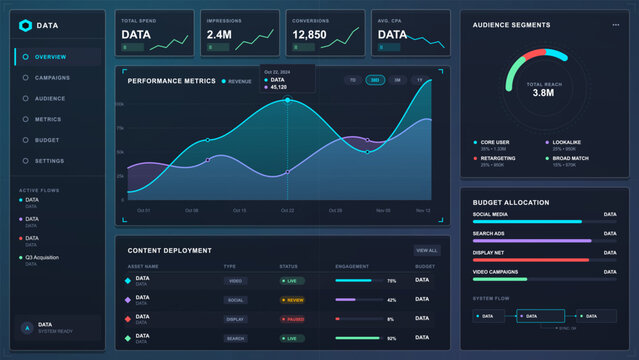Click the cyan Revenue legend dot
Viewport: 639px width, 360px height.
click(224, 81)
